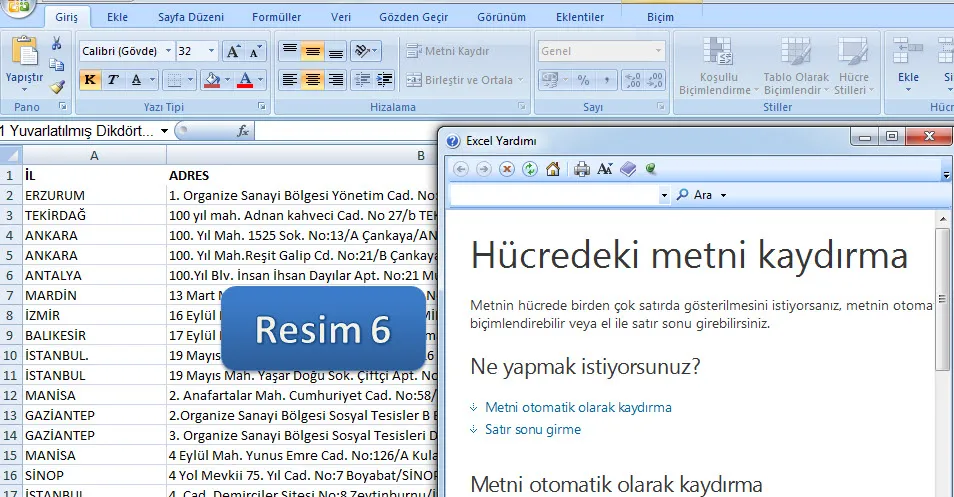Screen dimensions: 954x497
Task: Toggle bold (K) formatting
Action: point(90,80)
